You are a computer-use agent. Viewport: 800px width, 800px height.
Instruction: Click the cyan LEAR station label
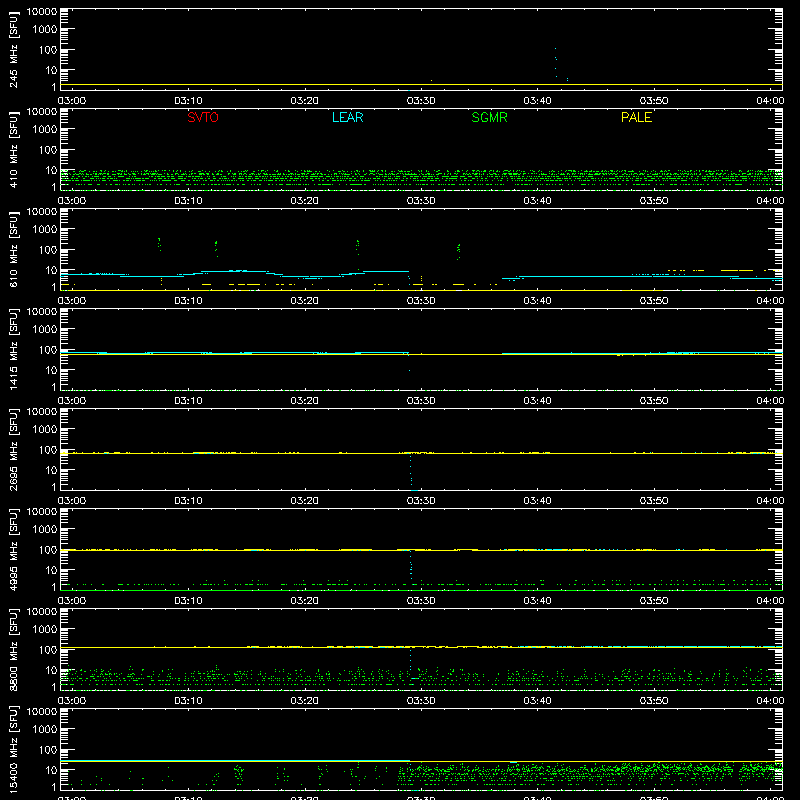(x=347, y=117)
